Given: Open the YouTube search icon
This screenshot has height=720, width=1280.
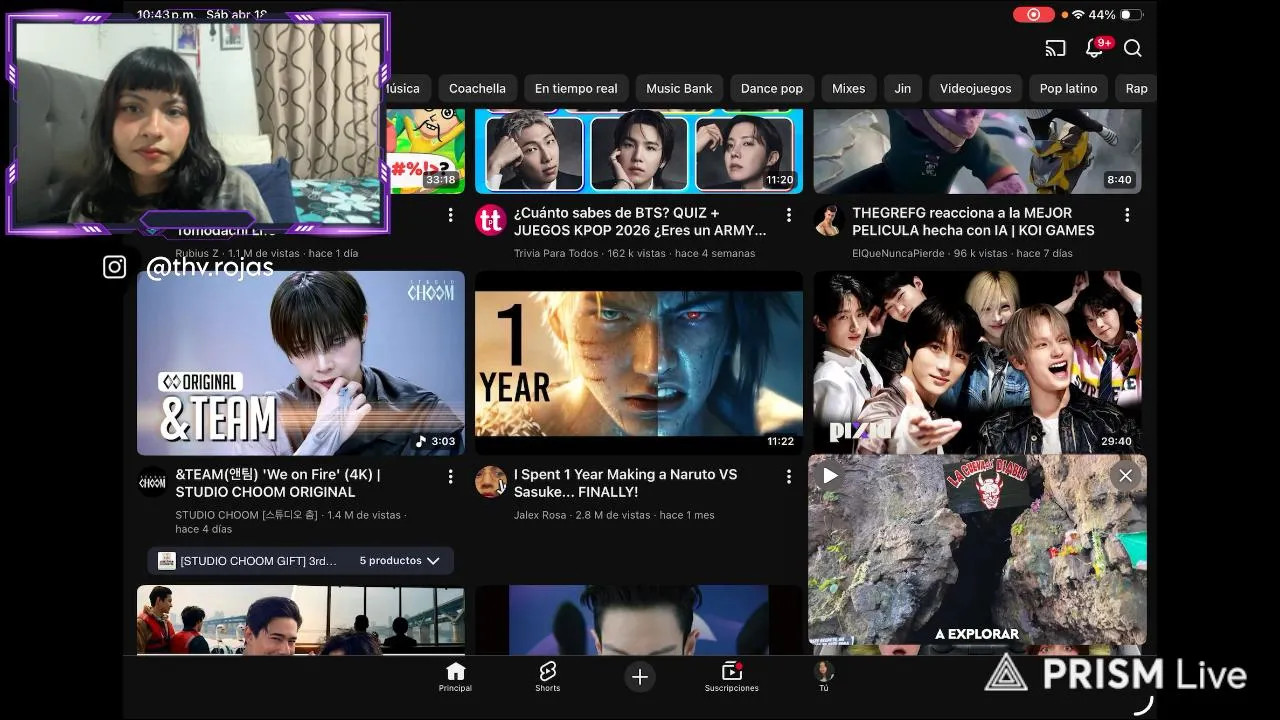Looking at the screenshot, I should (1133, 48).
